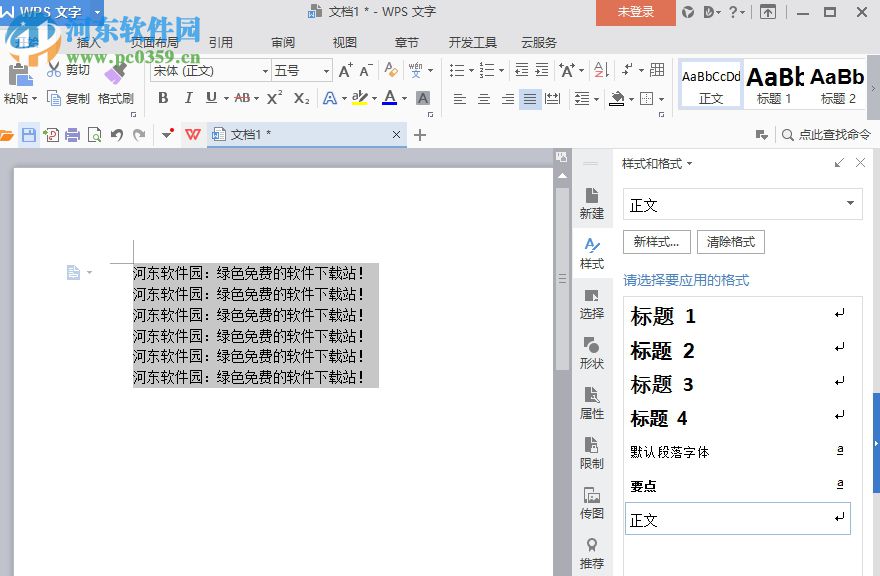Expand the 样式和格式 panel title dropdown
Screen dimensions: 880x576
689,164
